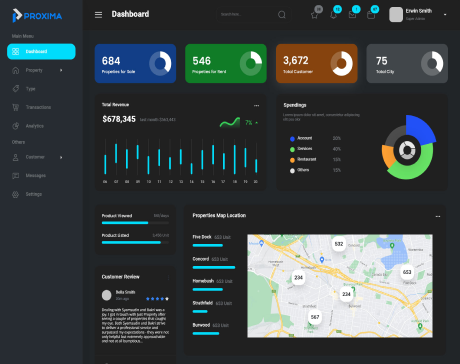Select Dashboard in the sidebar
460x364 pixels.
(41, 52)
